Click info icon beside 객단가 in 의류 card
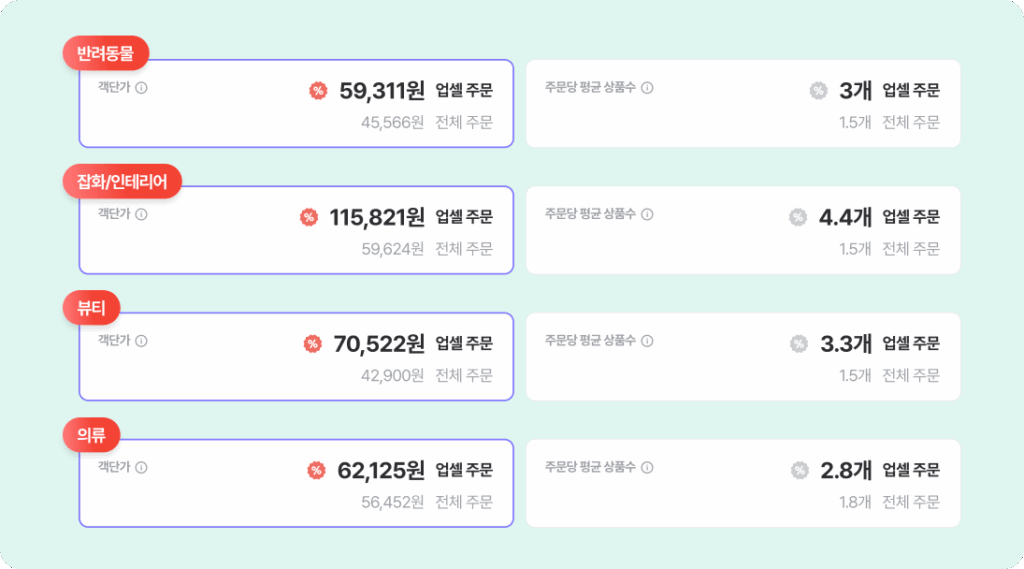 (141, 467)
